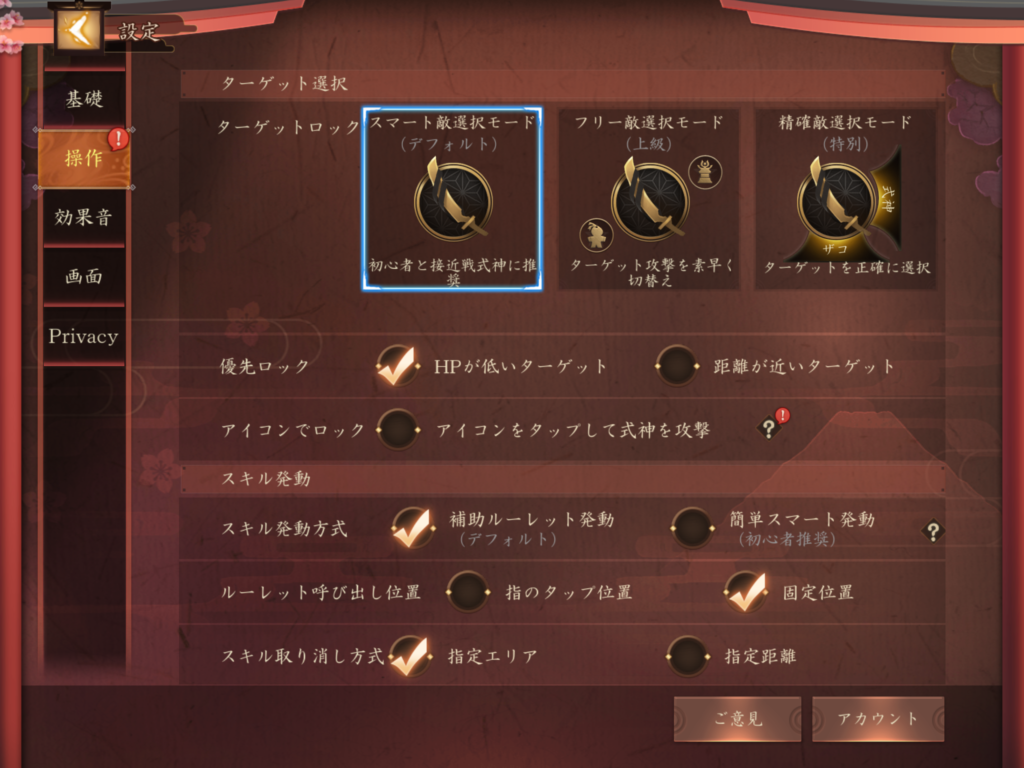
Task: Open the 効果音 settings tab
Action: click(x=84, y=217)
